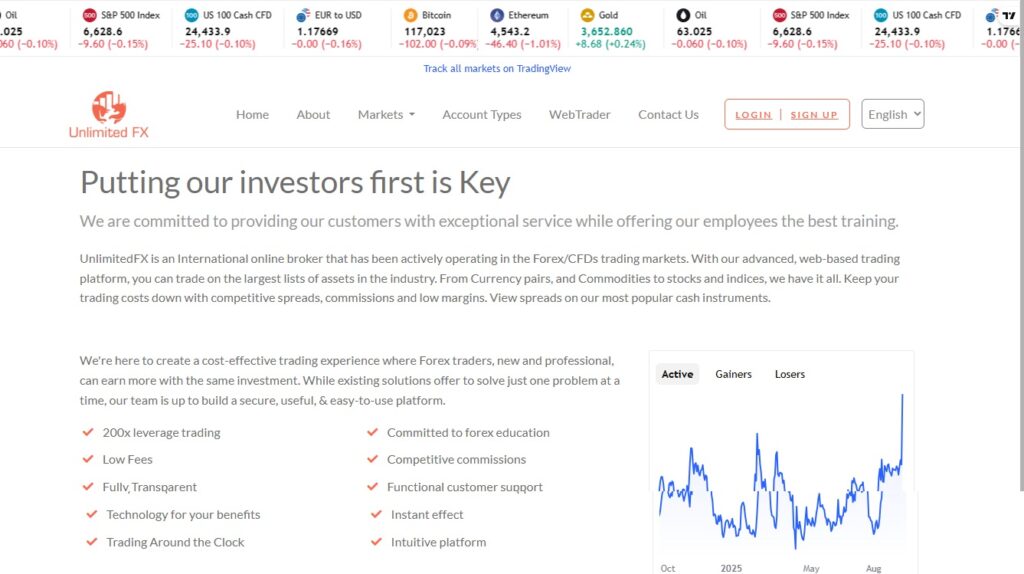Click the LOGIN link

click(x=753, y=115)
